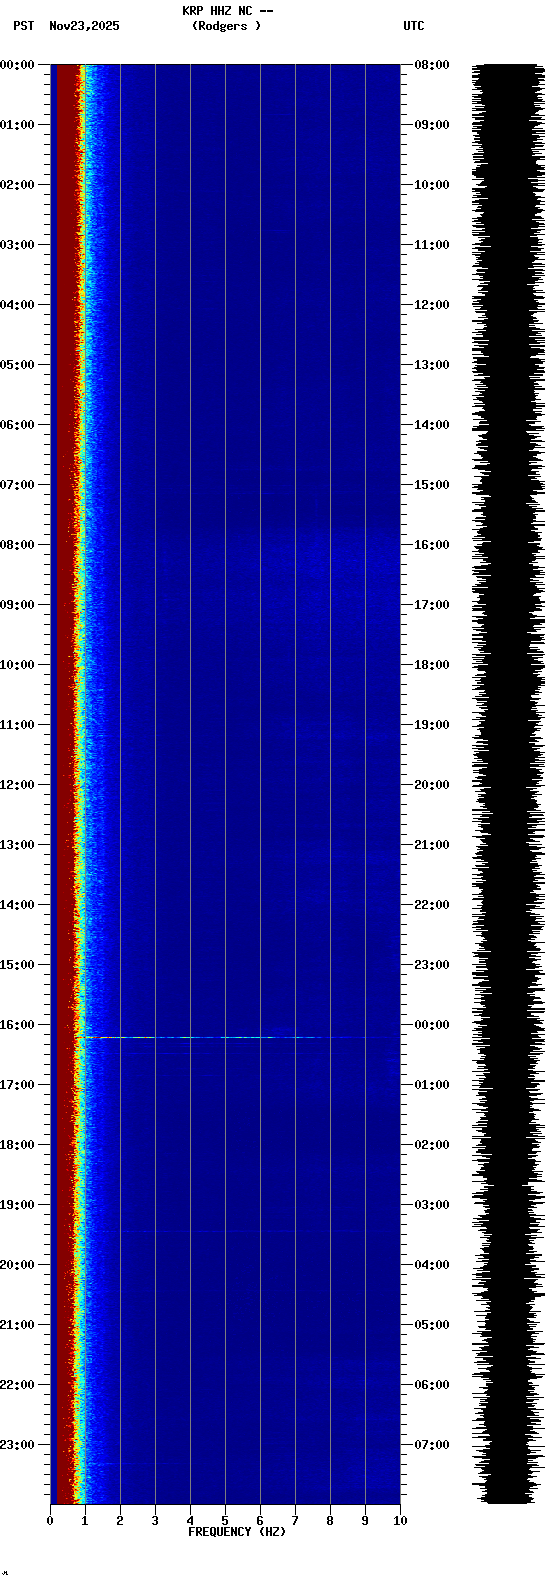Pick the 01:00 label on the UTC axis
The image size is (552, 1584).
coord(431,1085)
